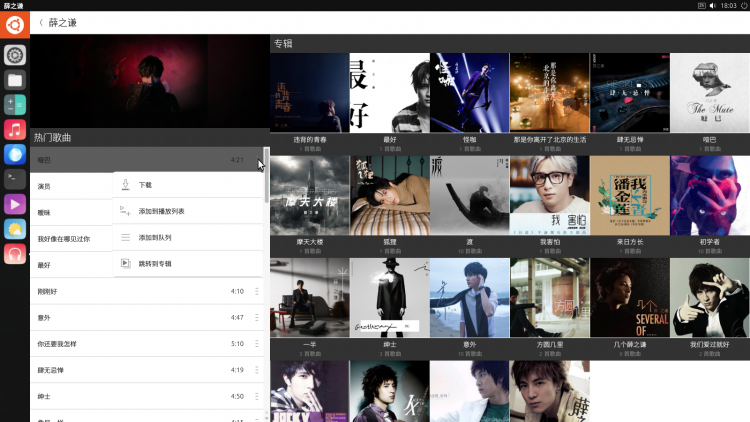Choose 下载 from the context menu
Screen dimensions: 750x422
tap(188, 185)
